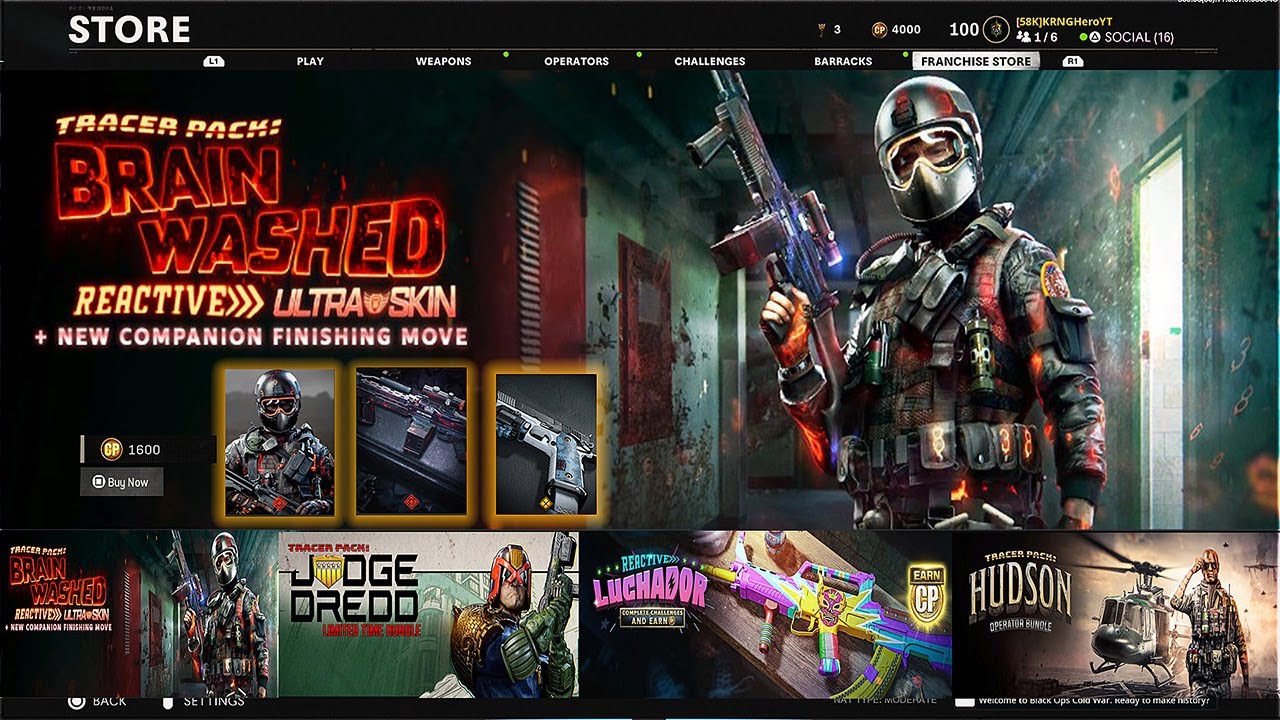The width and height of the screenshot is (1280, 720).
Task: Click the player level number 100
Action: click(x=964, y=30)
